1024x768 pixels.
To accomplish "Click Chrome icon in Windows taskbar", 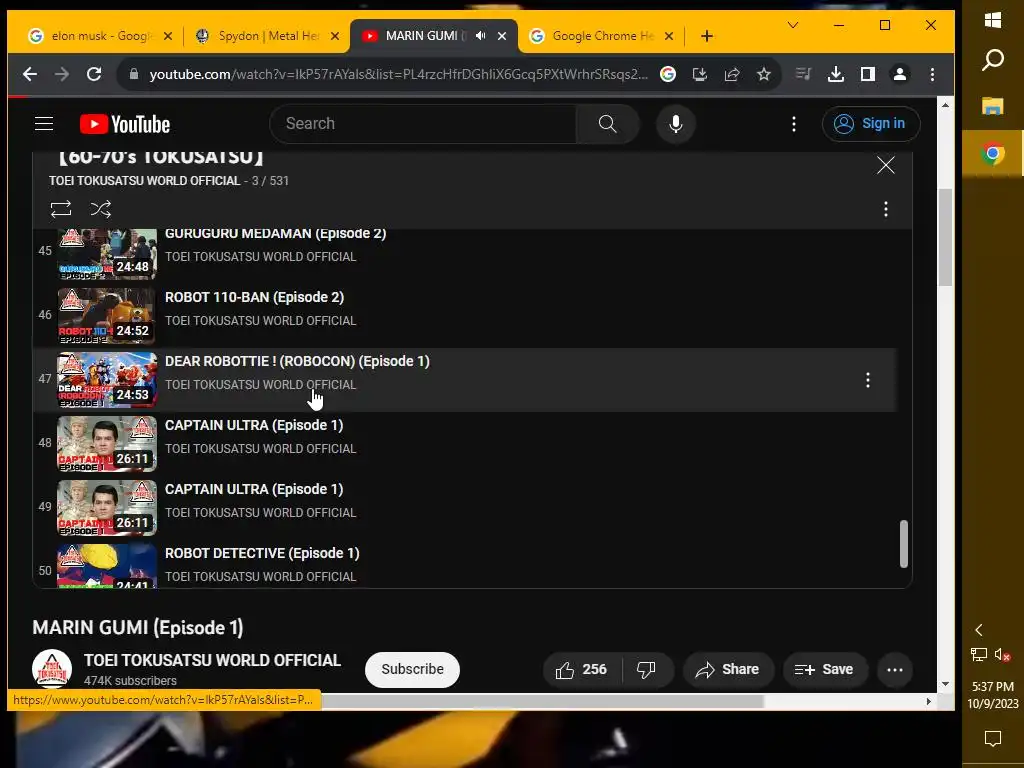I will click(993, 153).
